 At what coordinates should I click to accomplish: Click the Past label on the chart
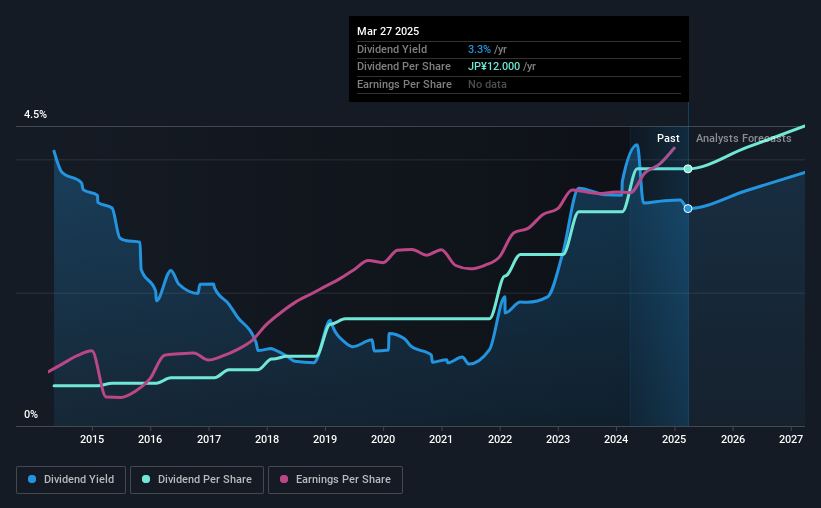pos(668,138)
